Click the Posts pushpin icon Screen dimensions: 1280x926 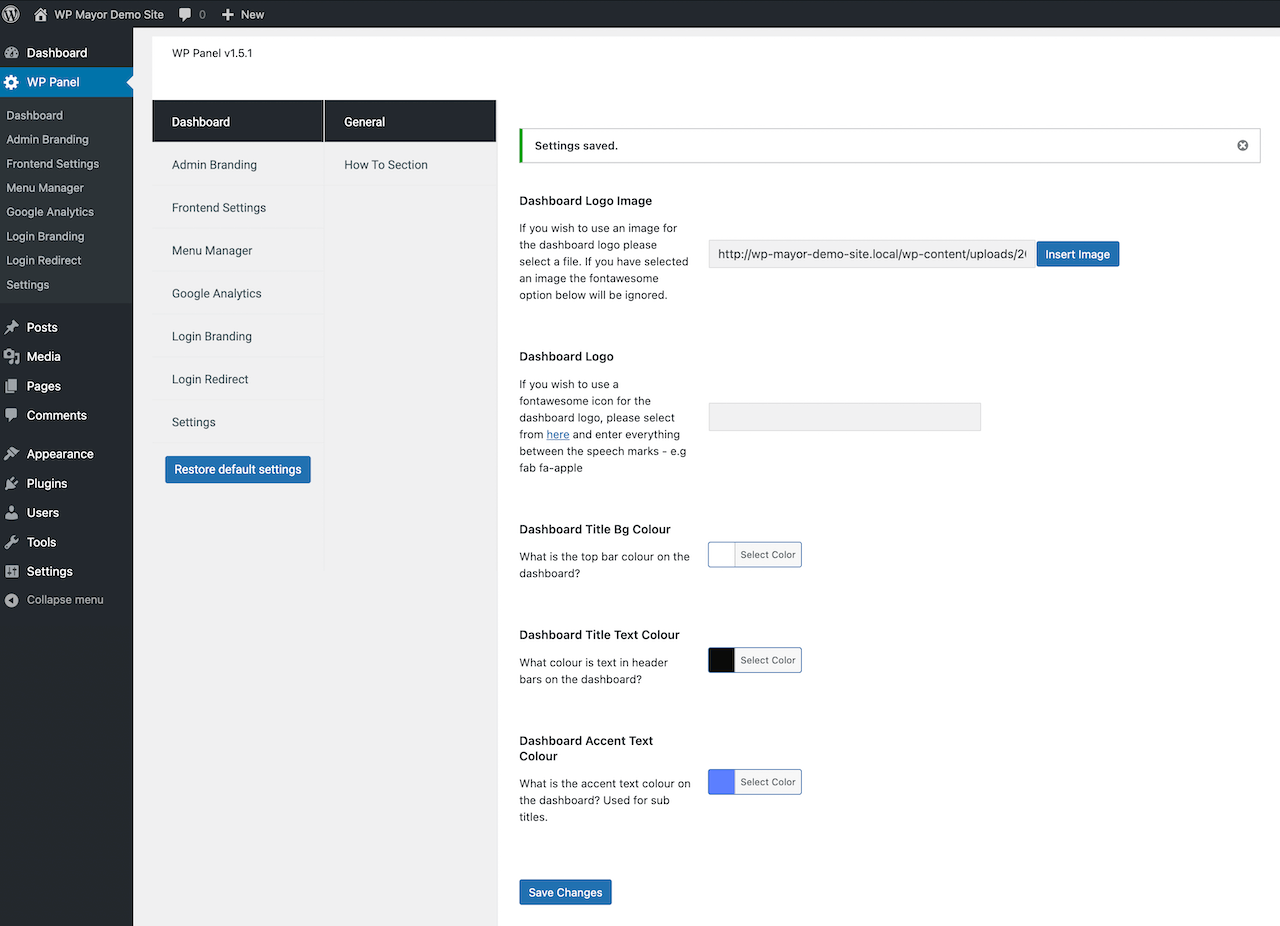click(12, 327)
